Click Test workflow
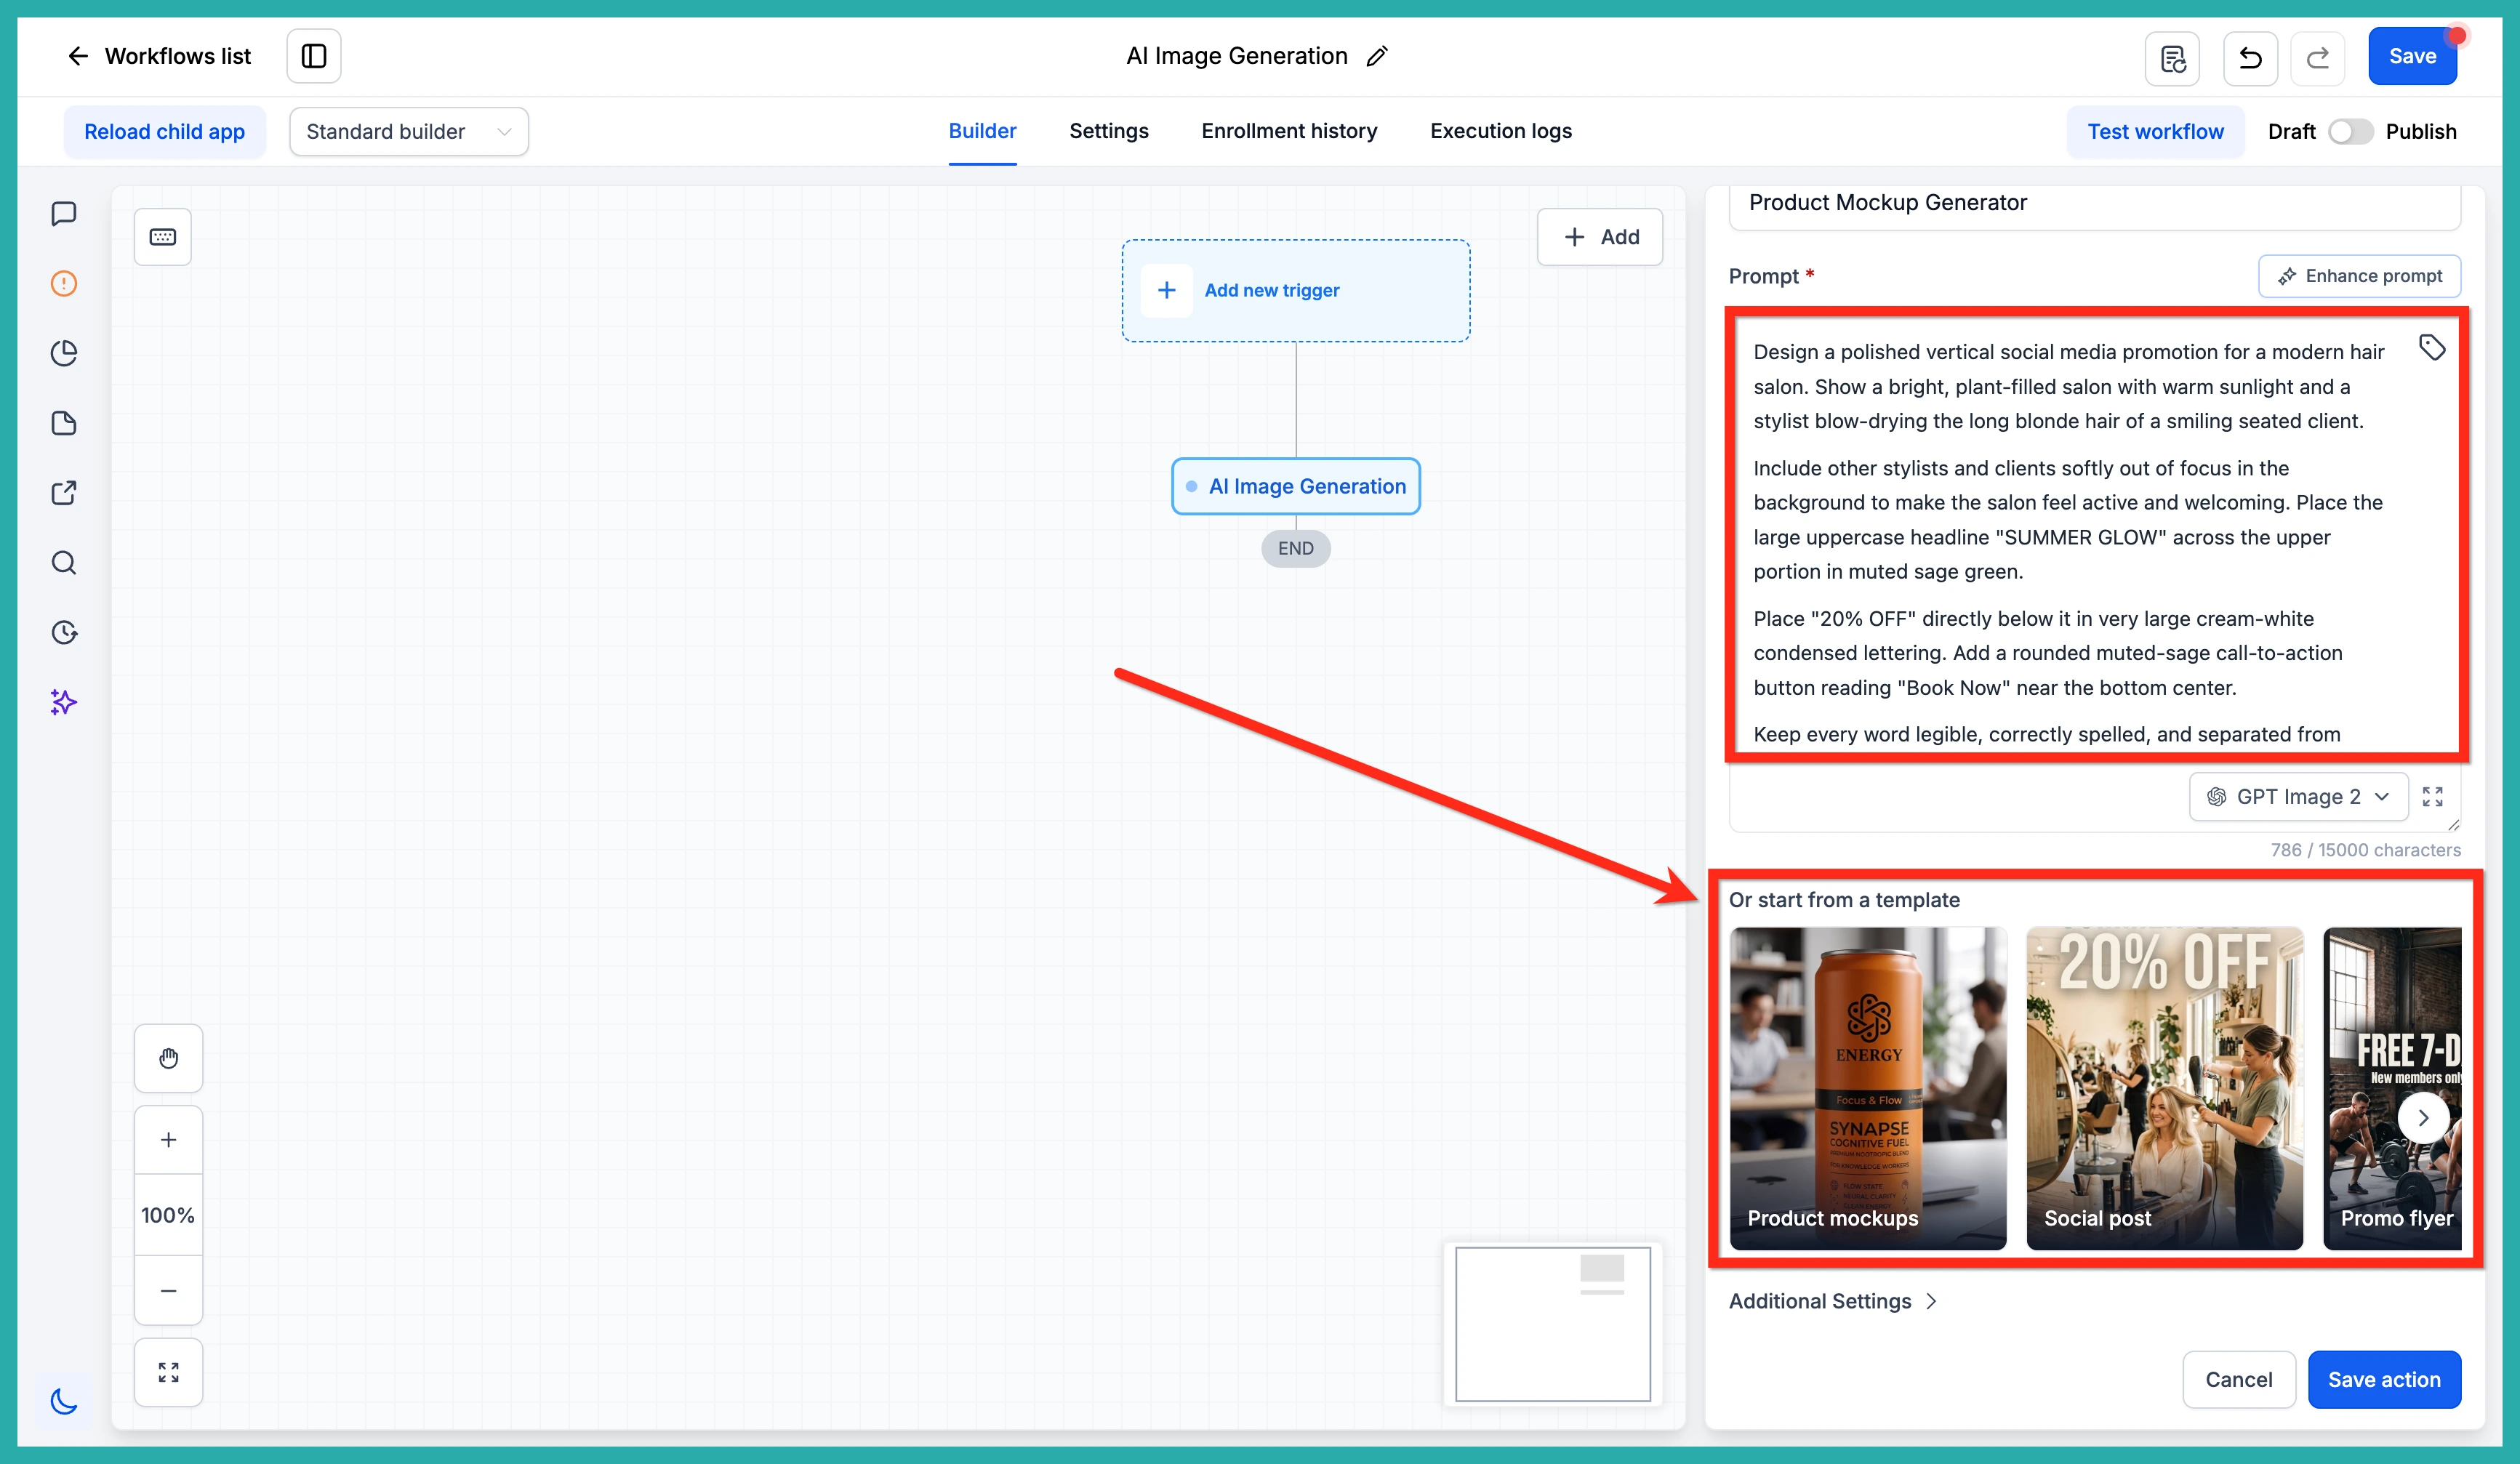The height and width of the screenshot is (1464, 2520). (x=2155, y=132)
